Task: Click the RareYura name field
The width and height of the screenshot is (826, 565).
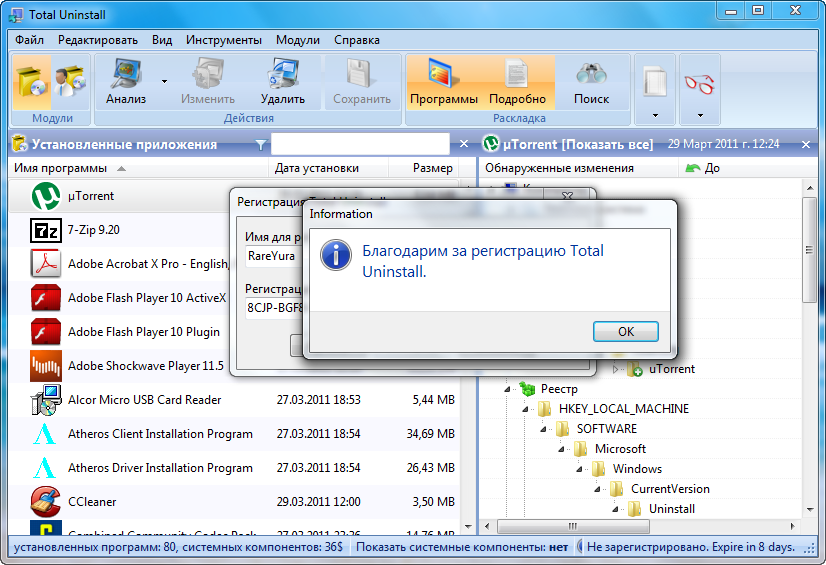Action: click(274, 256)
